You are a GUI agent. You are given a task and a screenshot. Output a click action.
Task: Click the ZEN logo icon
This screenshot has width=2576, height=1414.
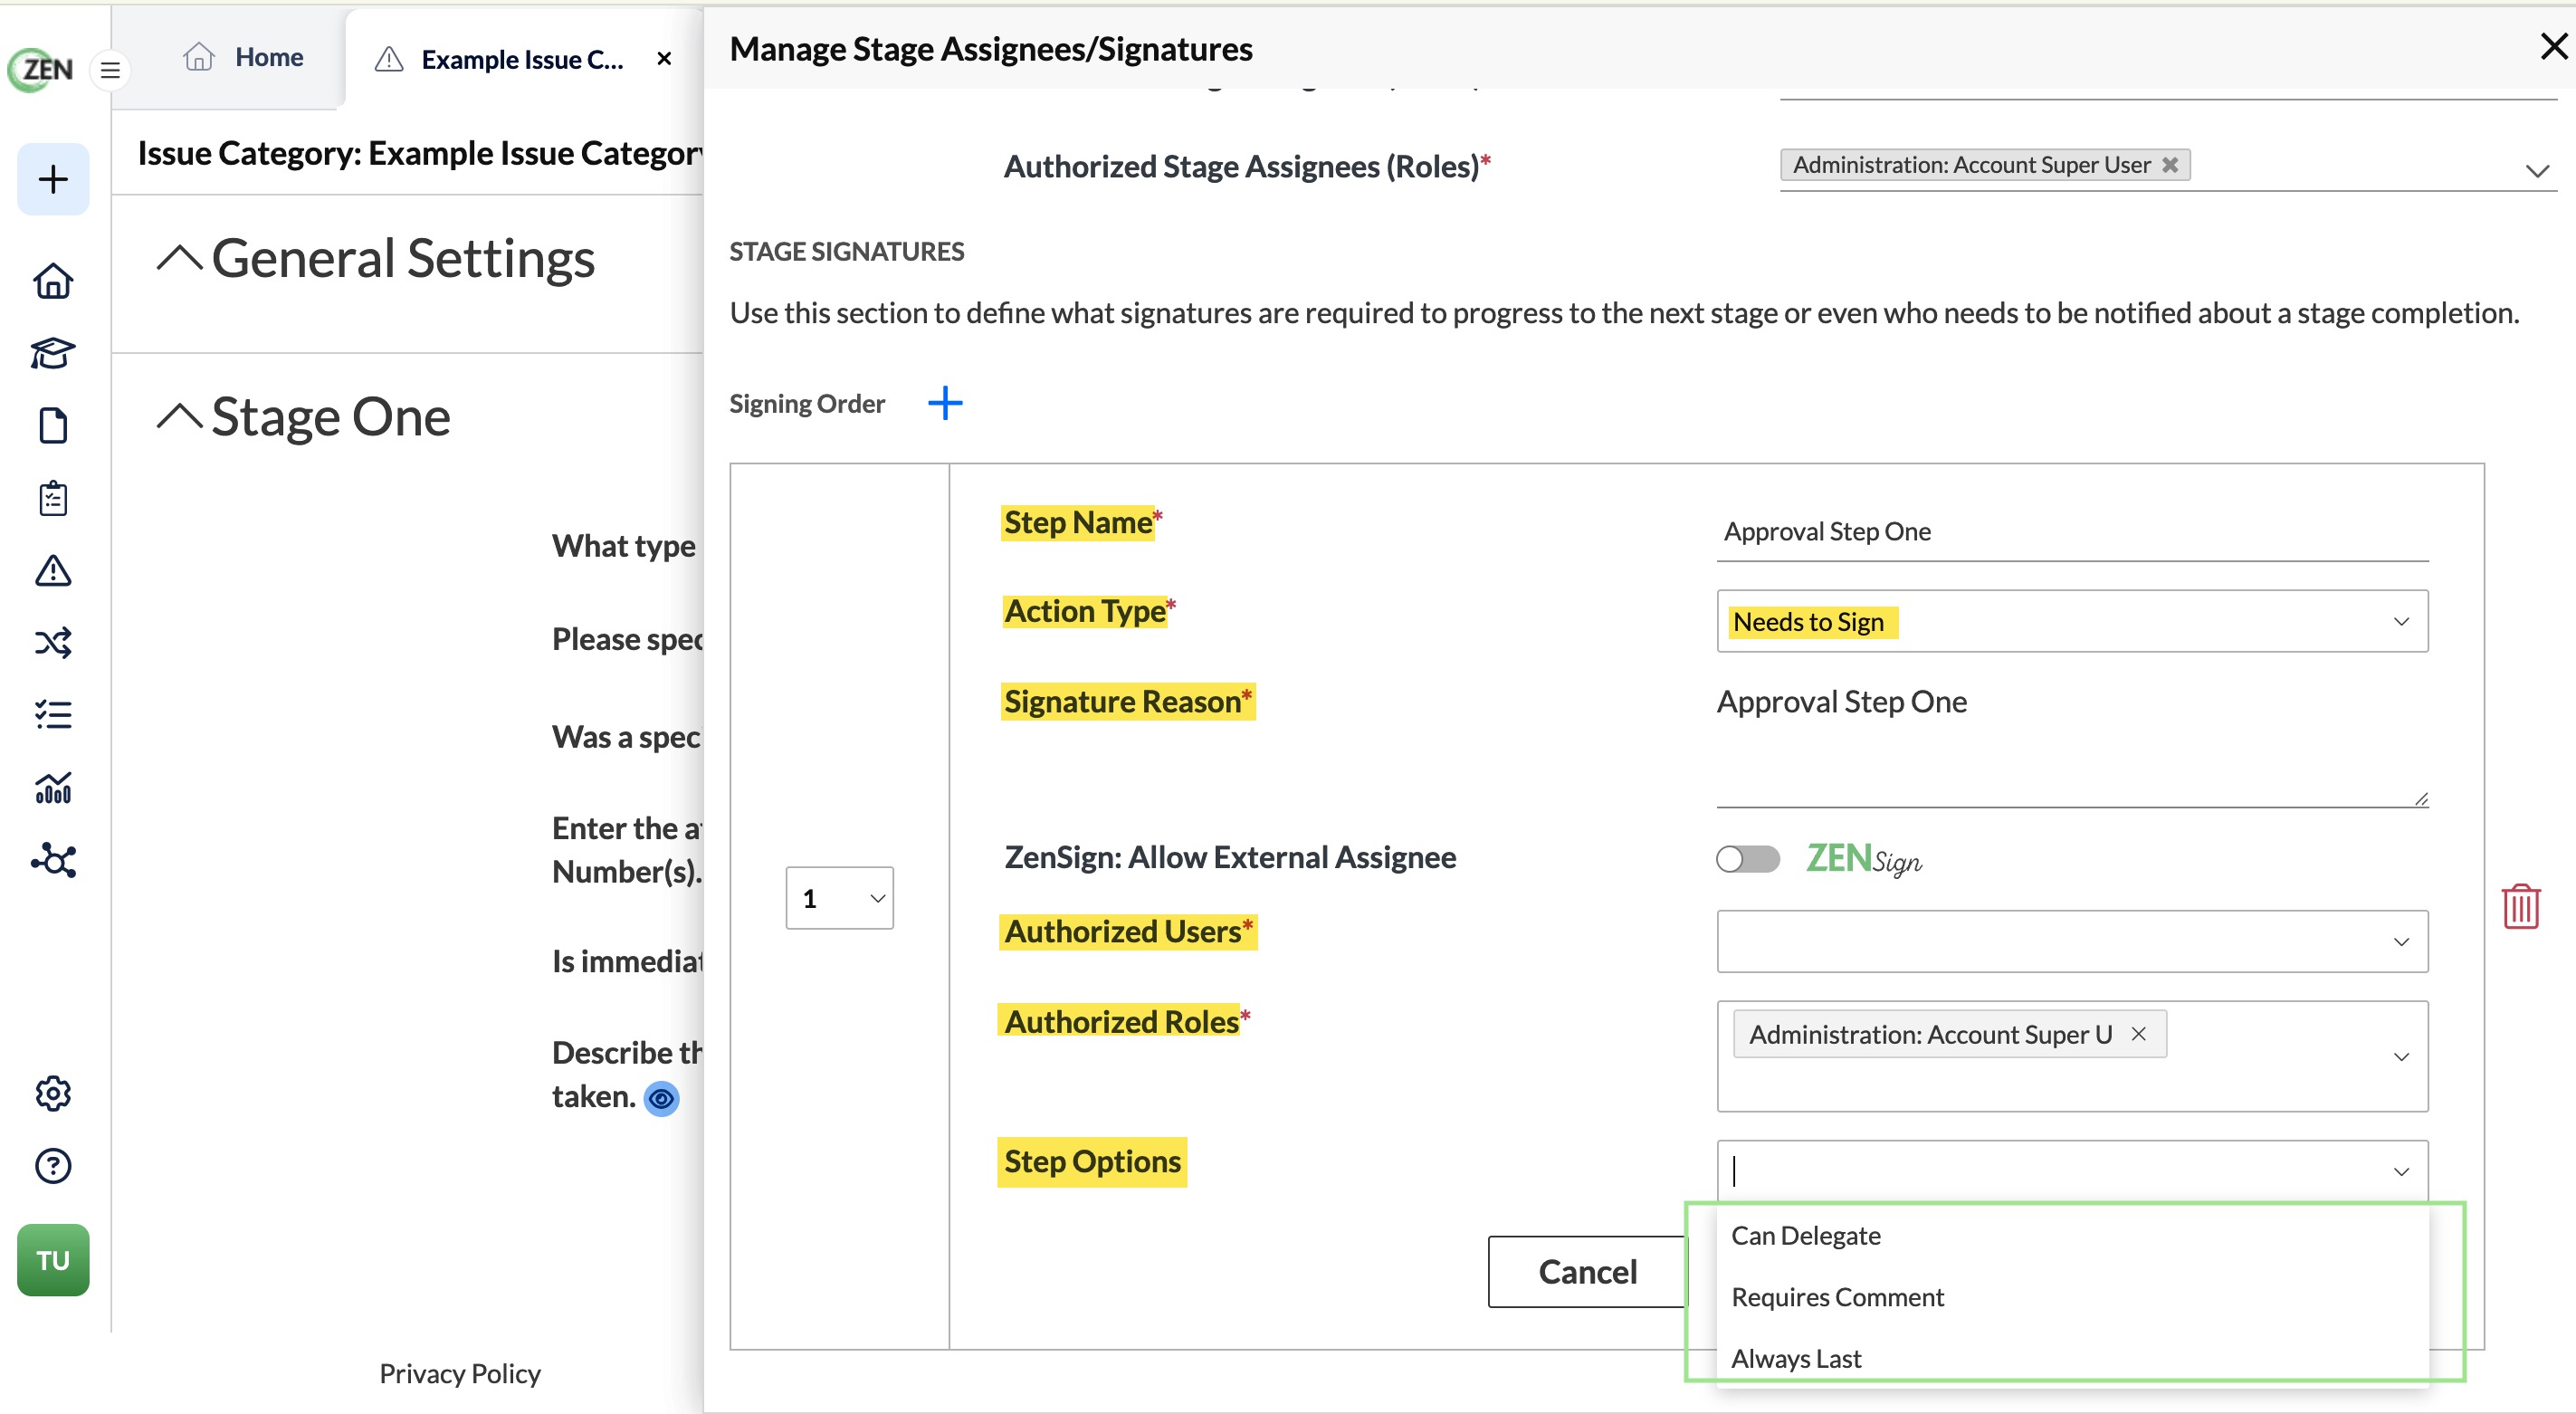(42, 69)
